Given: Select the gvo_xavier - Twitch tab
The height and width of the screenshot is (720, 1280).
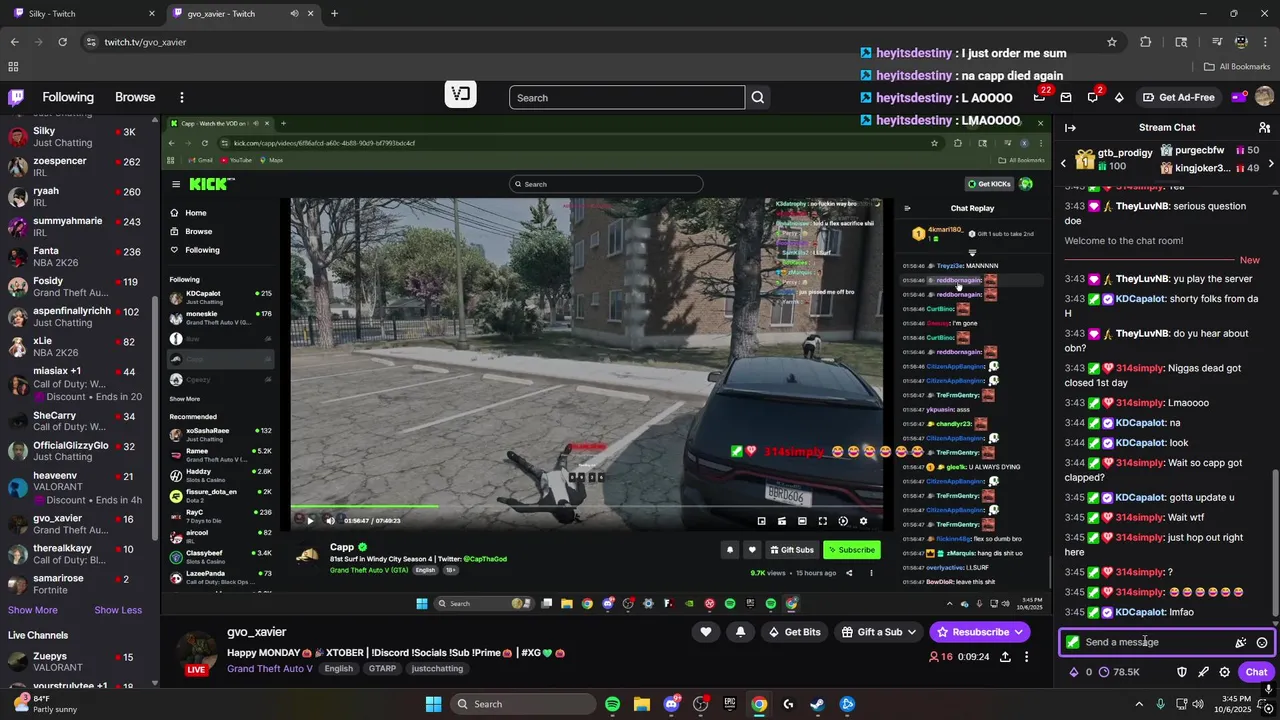Looking at the screenshot, I should click(242, 13).
